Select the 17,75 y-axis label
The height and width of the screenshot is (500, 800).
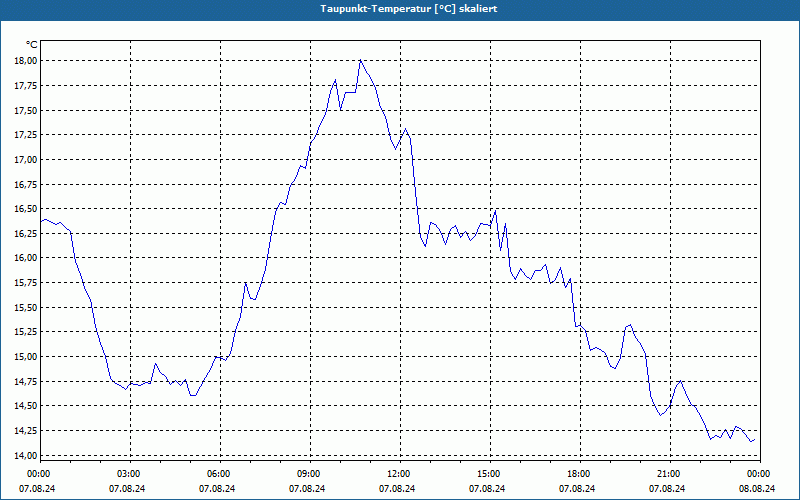(27, 85)
